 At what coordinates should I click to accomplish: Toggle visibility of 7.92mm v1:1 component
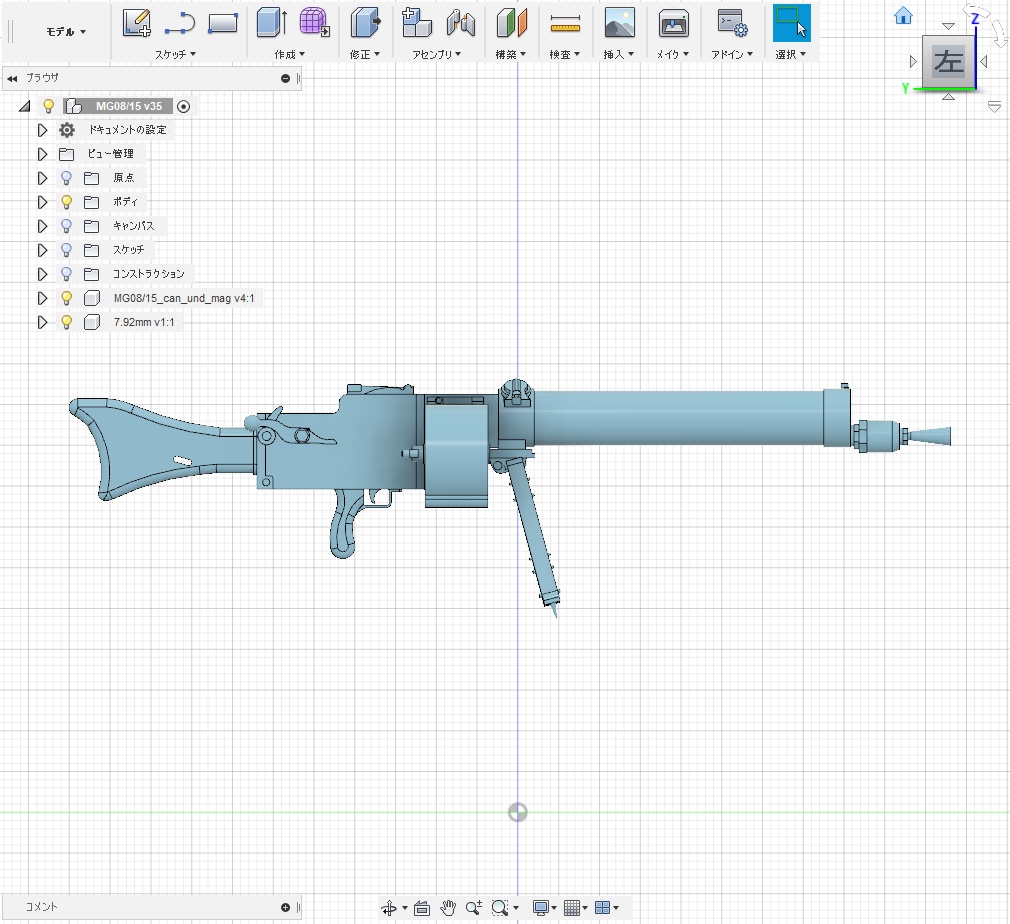(x=67, y=322)
